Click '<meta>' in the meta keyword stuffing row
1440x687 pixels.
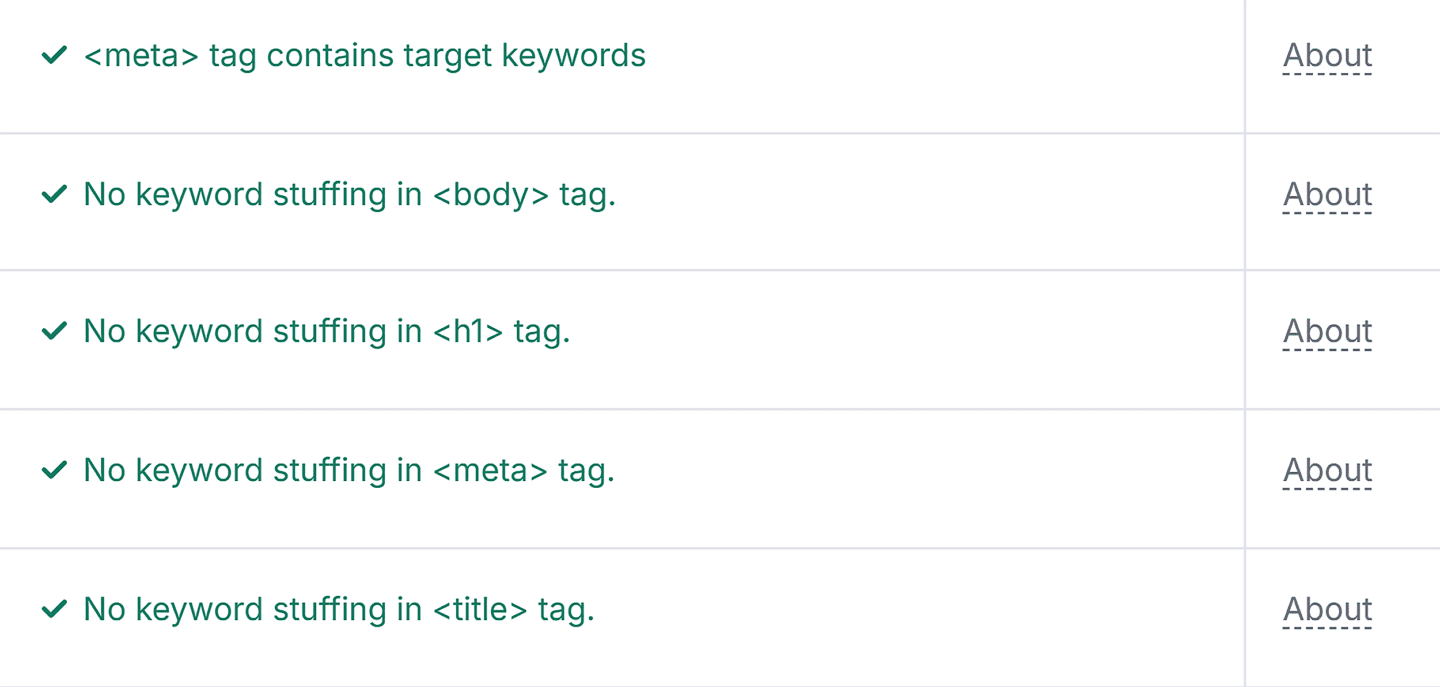490,470
